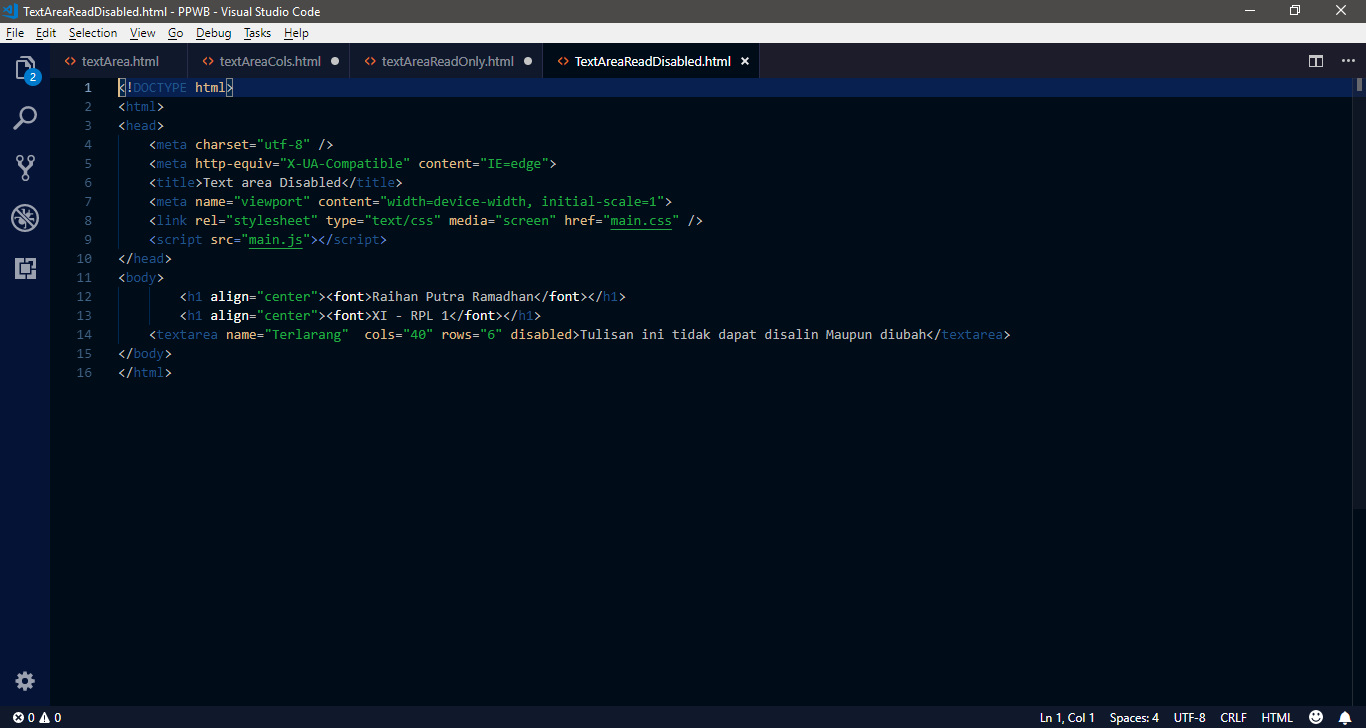Click unsaved dot on textAreaReadOnly.html tab

point(528,61)
